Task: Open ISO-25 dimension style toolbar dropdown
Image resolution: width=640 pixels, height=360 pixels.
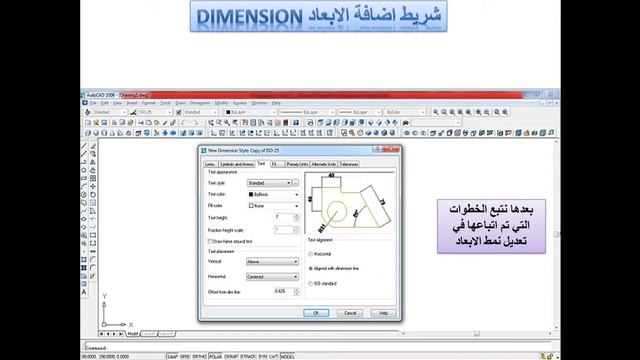Action: (x=155, y=112)
